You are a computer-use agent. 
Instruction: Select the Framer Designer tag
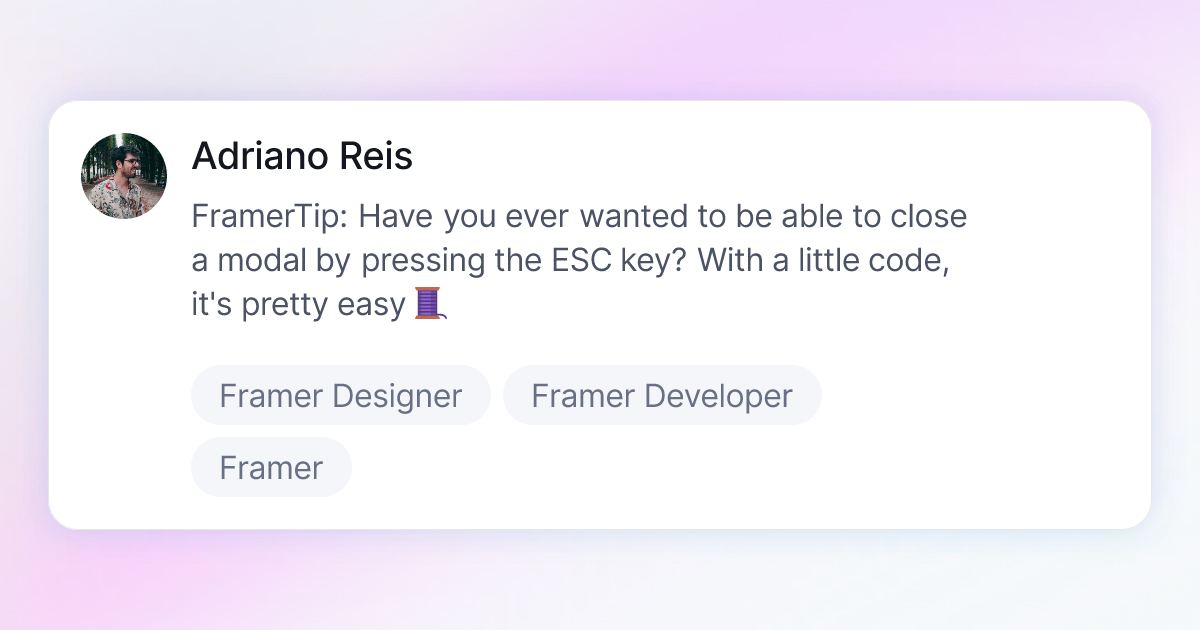341,396
